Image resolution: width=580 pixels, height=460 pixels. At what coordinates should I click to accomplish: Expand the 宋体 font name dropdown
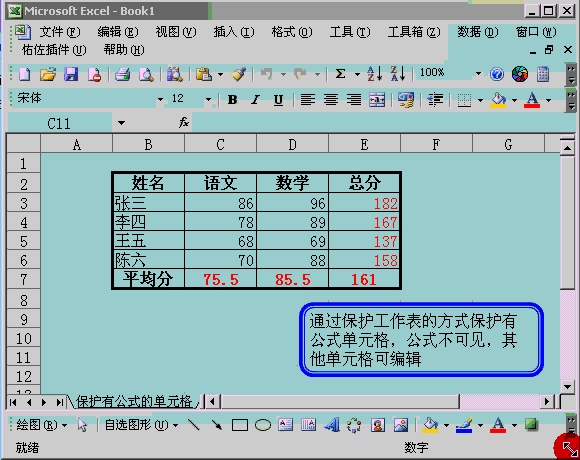(x=160, y=99)
